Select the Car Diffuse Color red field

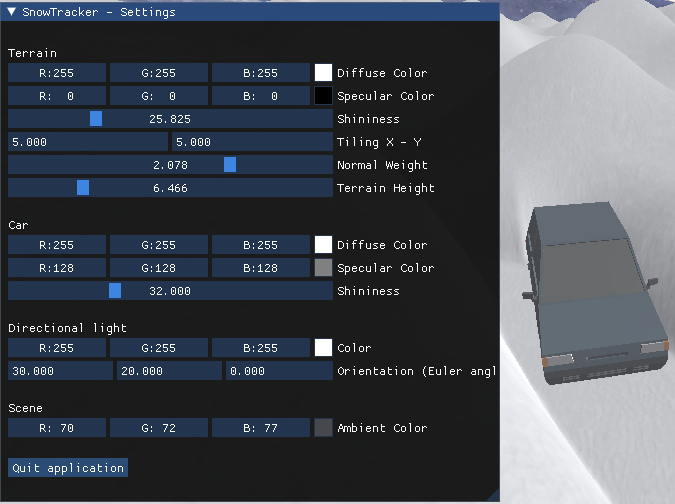click(57, 245)
